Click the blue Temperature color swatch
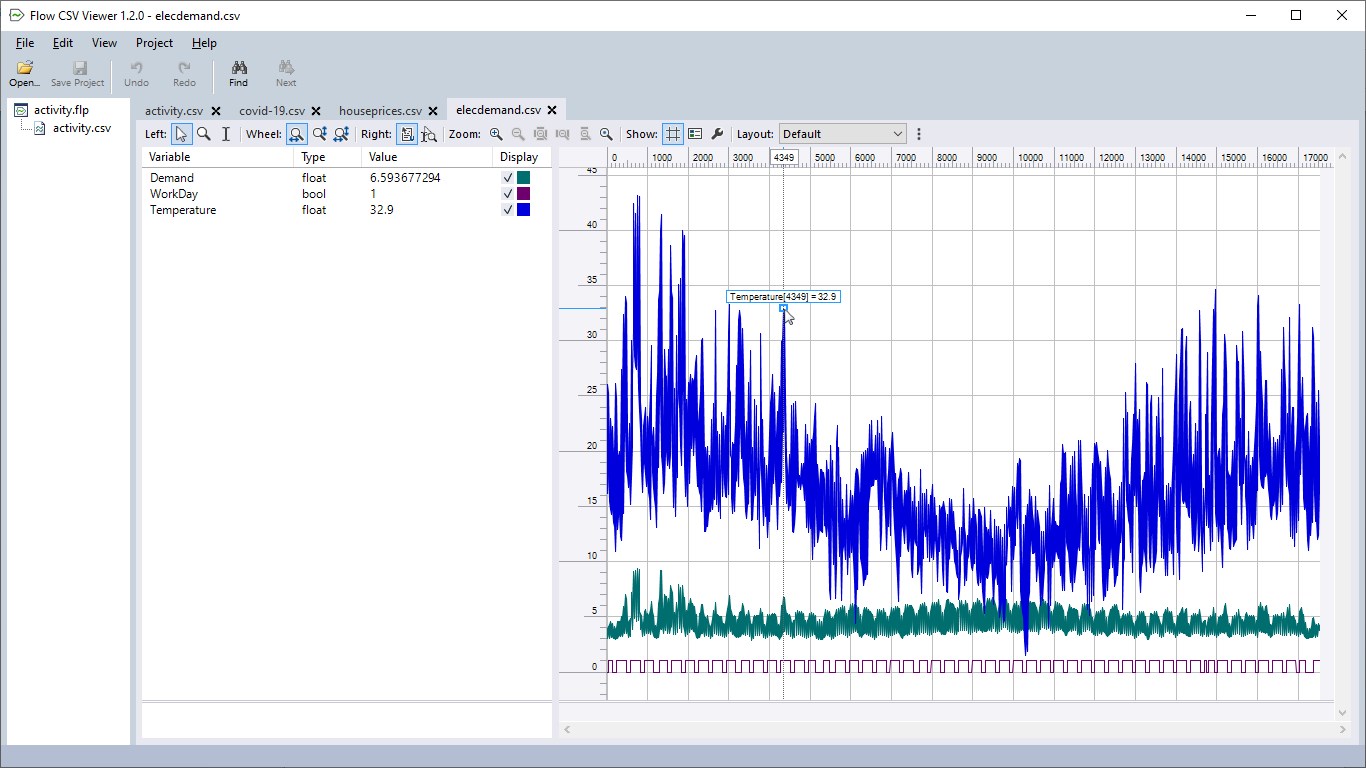 coord(524,210)
